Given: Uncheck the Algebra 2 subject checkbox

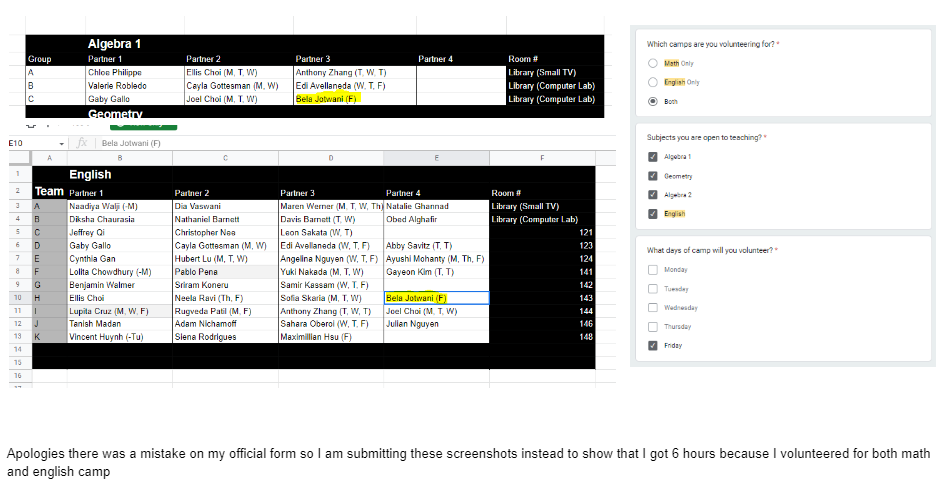Looking at the screenshot, I should click(653, 195).
